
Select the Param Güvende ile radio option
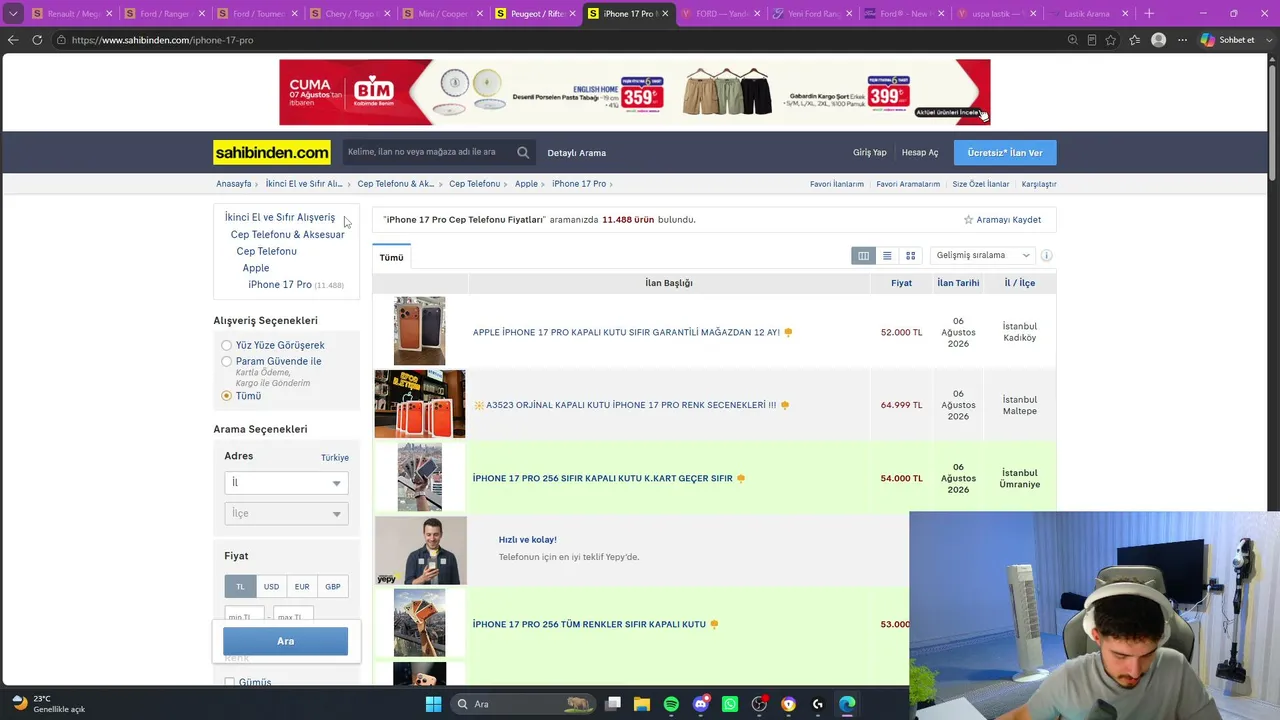[x=226, y=361]
